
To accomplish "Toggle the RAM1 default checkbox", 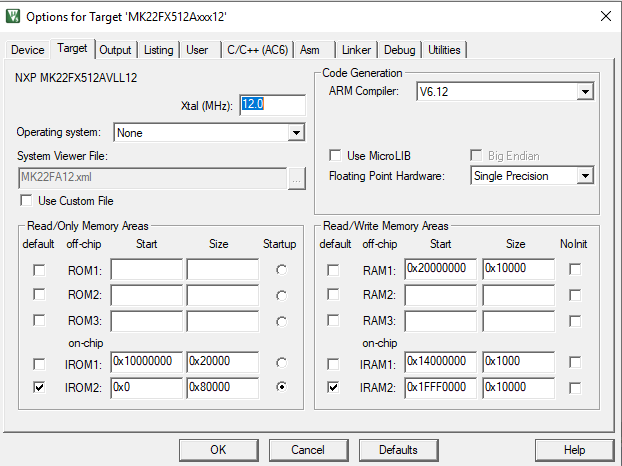I will pos(333,270).
